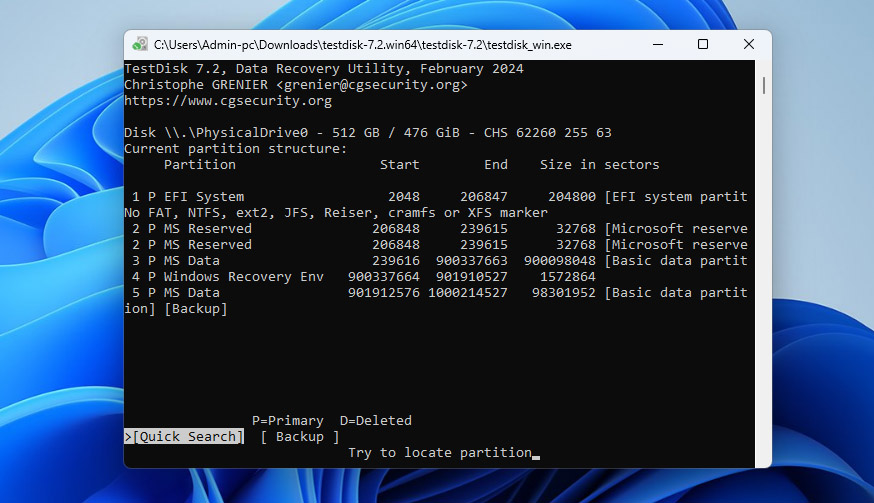Viewport: 874px width, 503px height.
Task: Click the size value 900098048
Action: [x=560, y=261]
